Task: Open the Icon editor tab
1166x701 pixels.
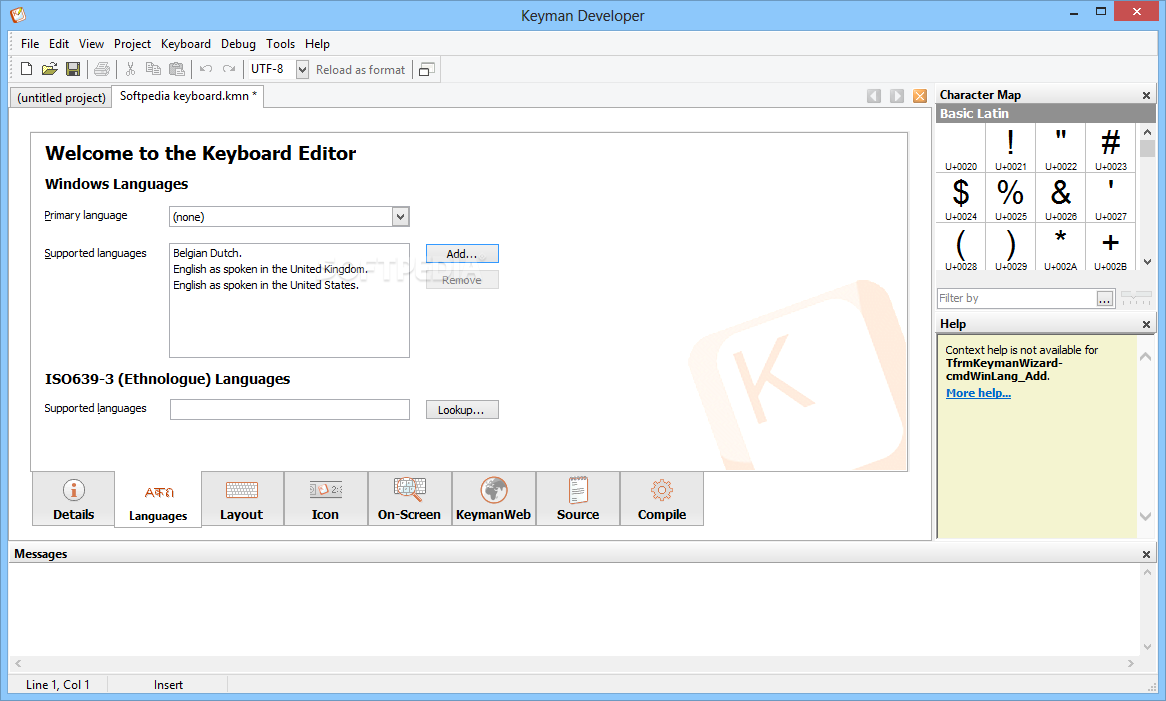Action: click(326, 499)
